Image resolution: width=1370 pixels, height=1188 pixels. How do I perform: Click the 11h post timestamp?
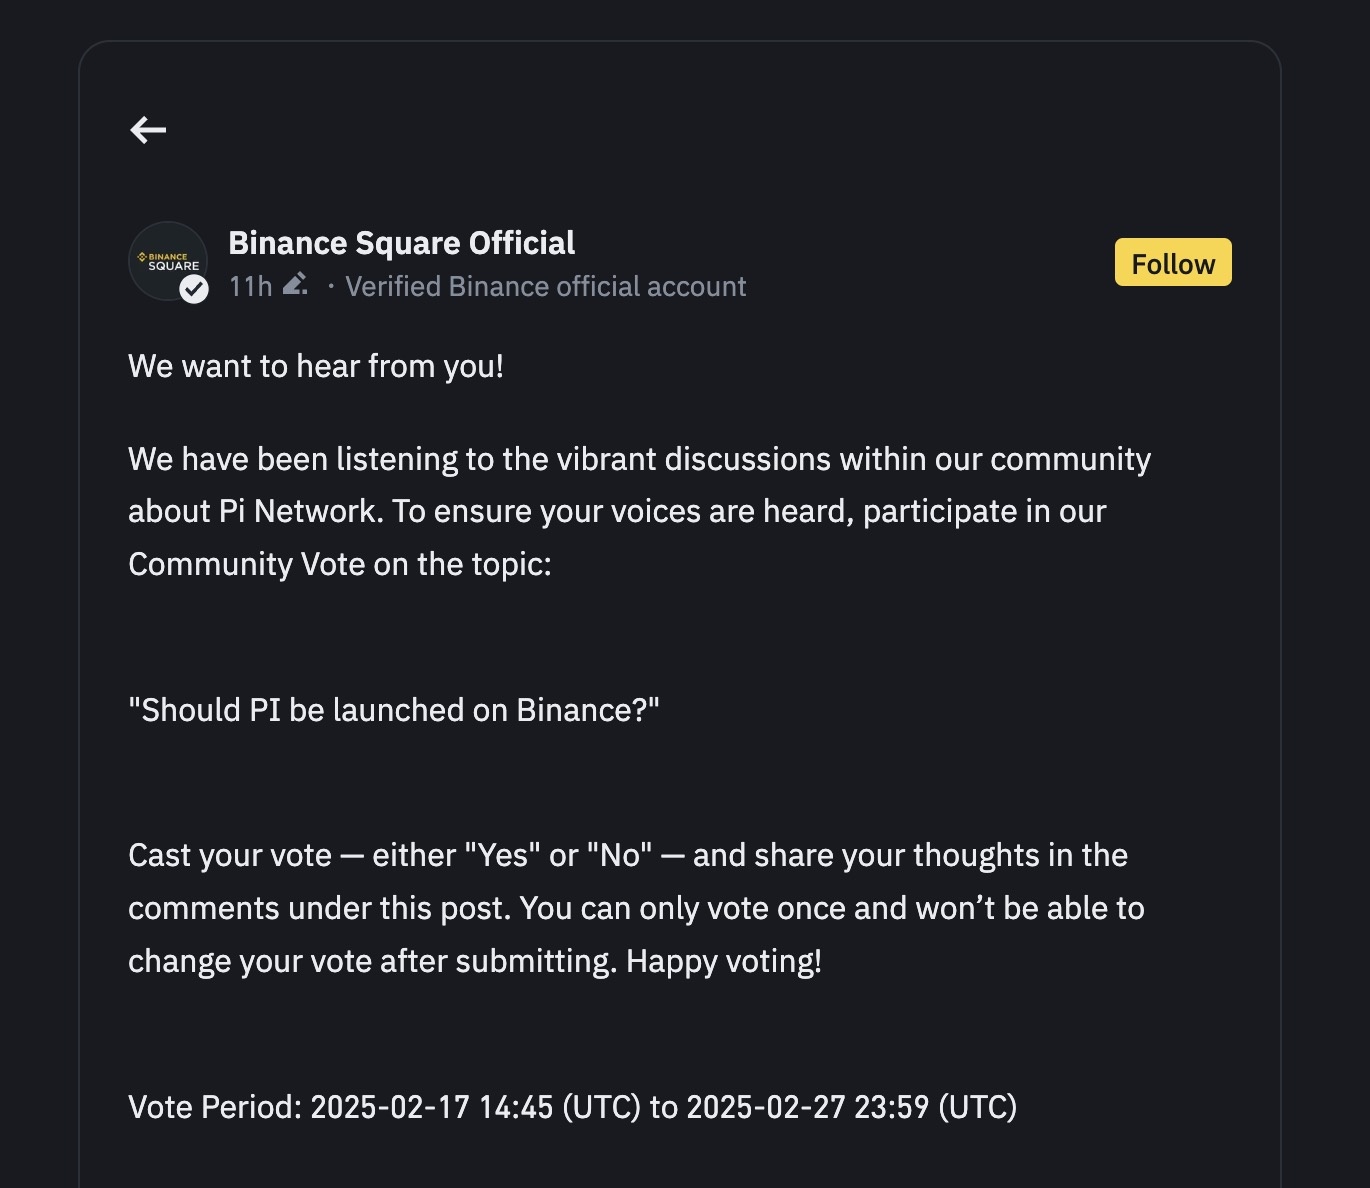pyautogui.click(x=250, y=287)
